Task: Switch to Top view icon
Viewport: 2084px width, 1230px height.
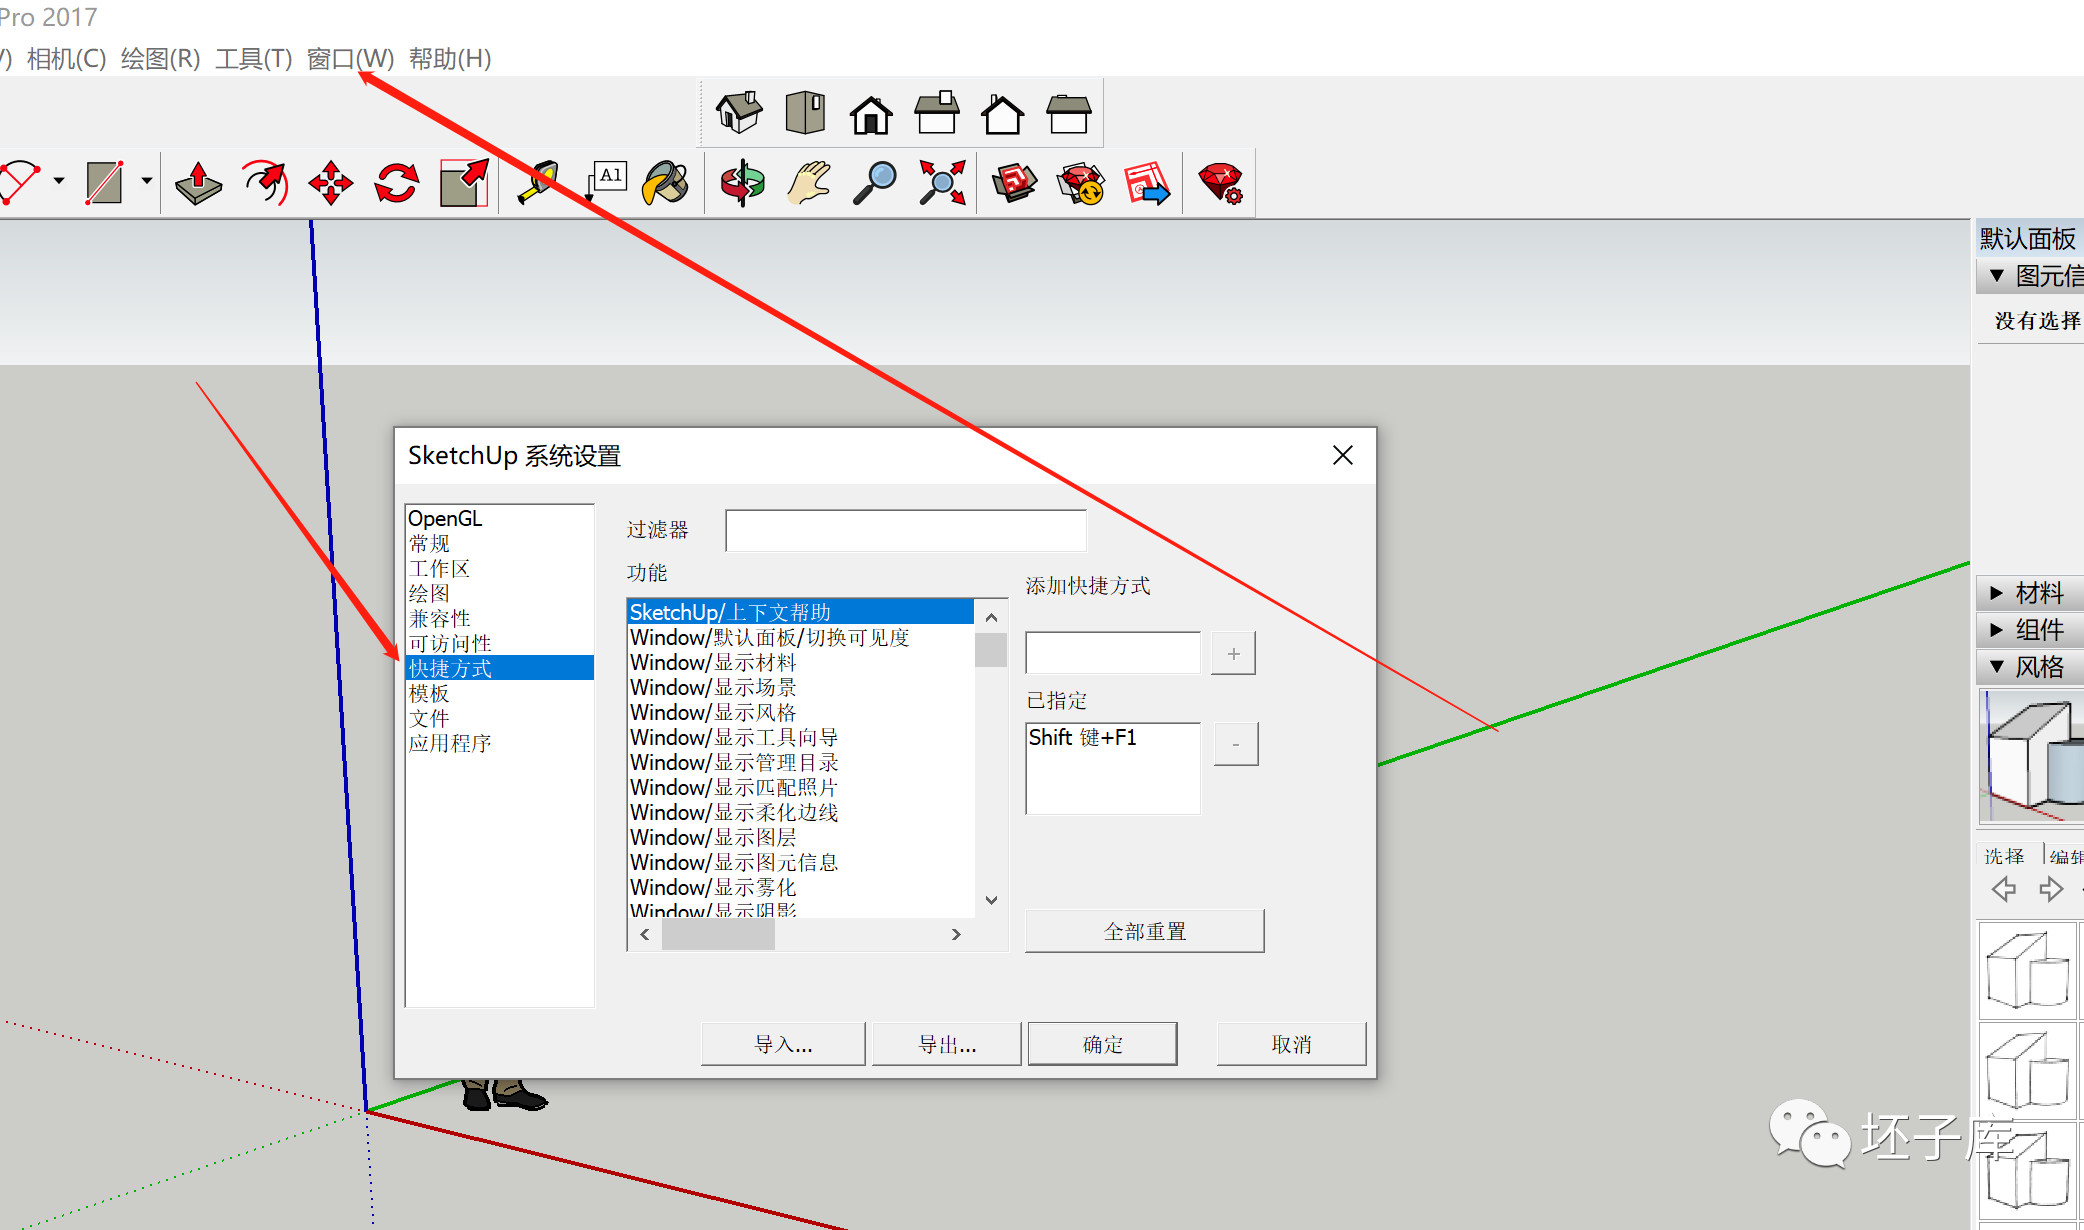Action: [x=805, y=113]
